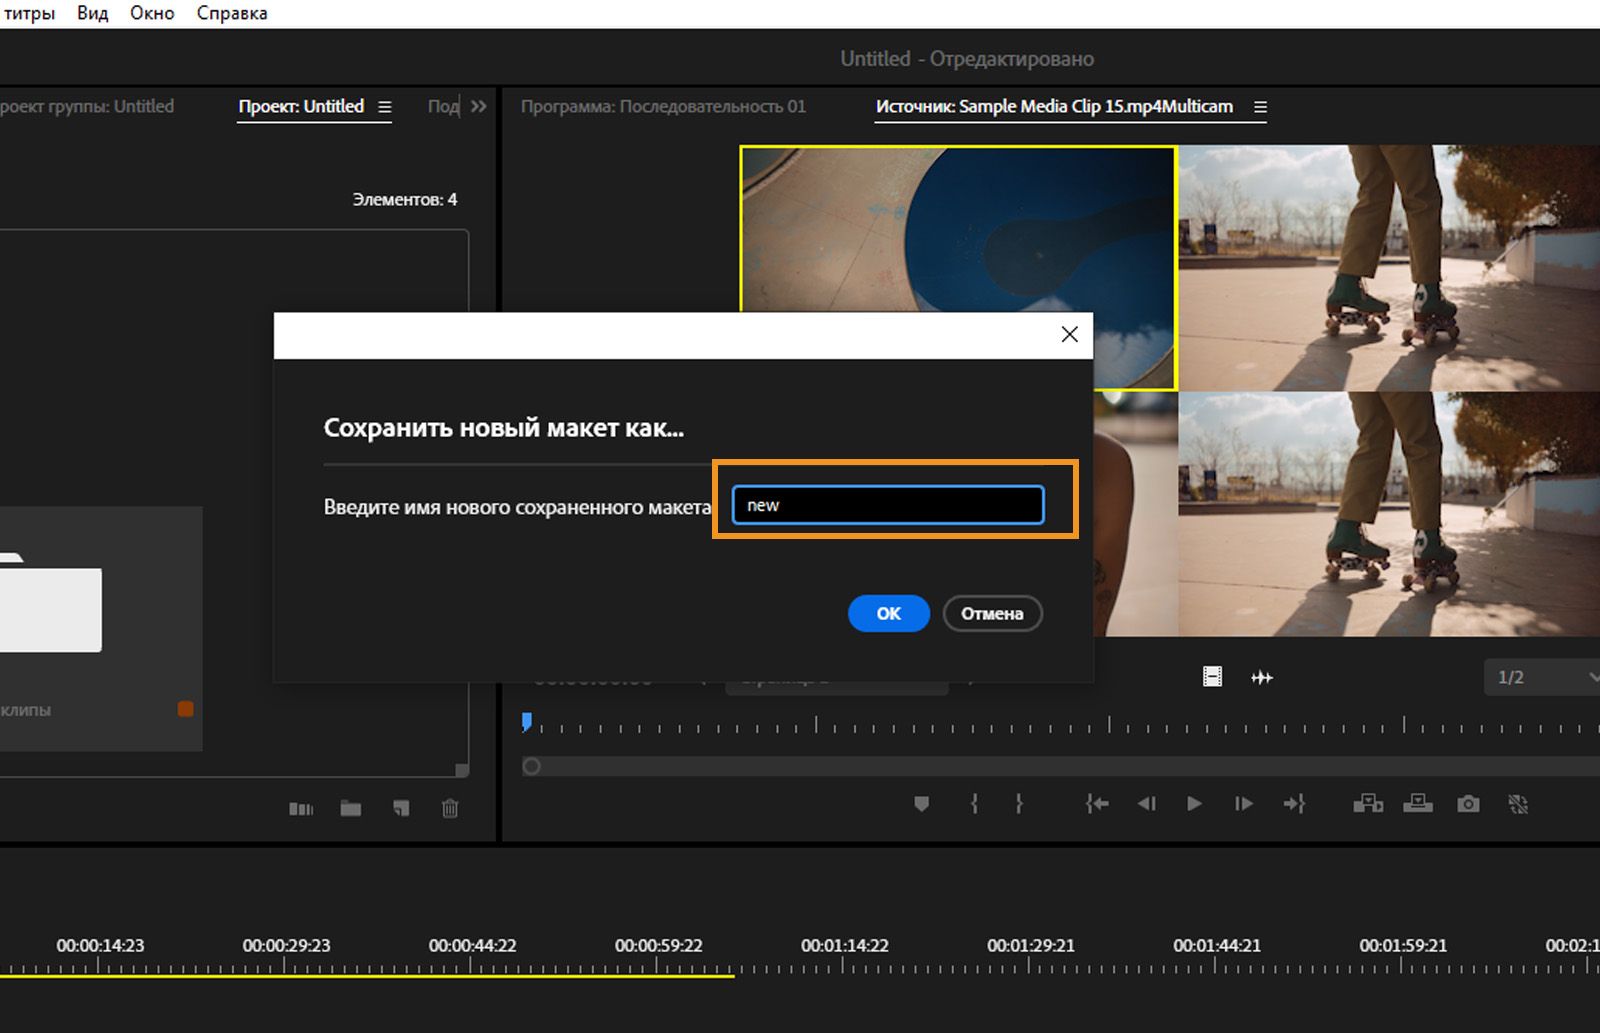Click the Go to In Point icon

pos(1096,803)
